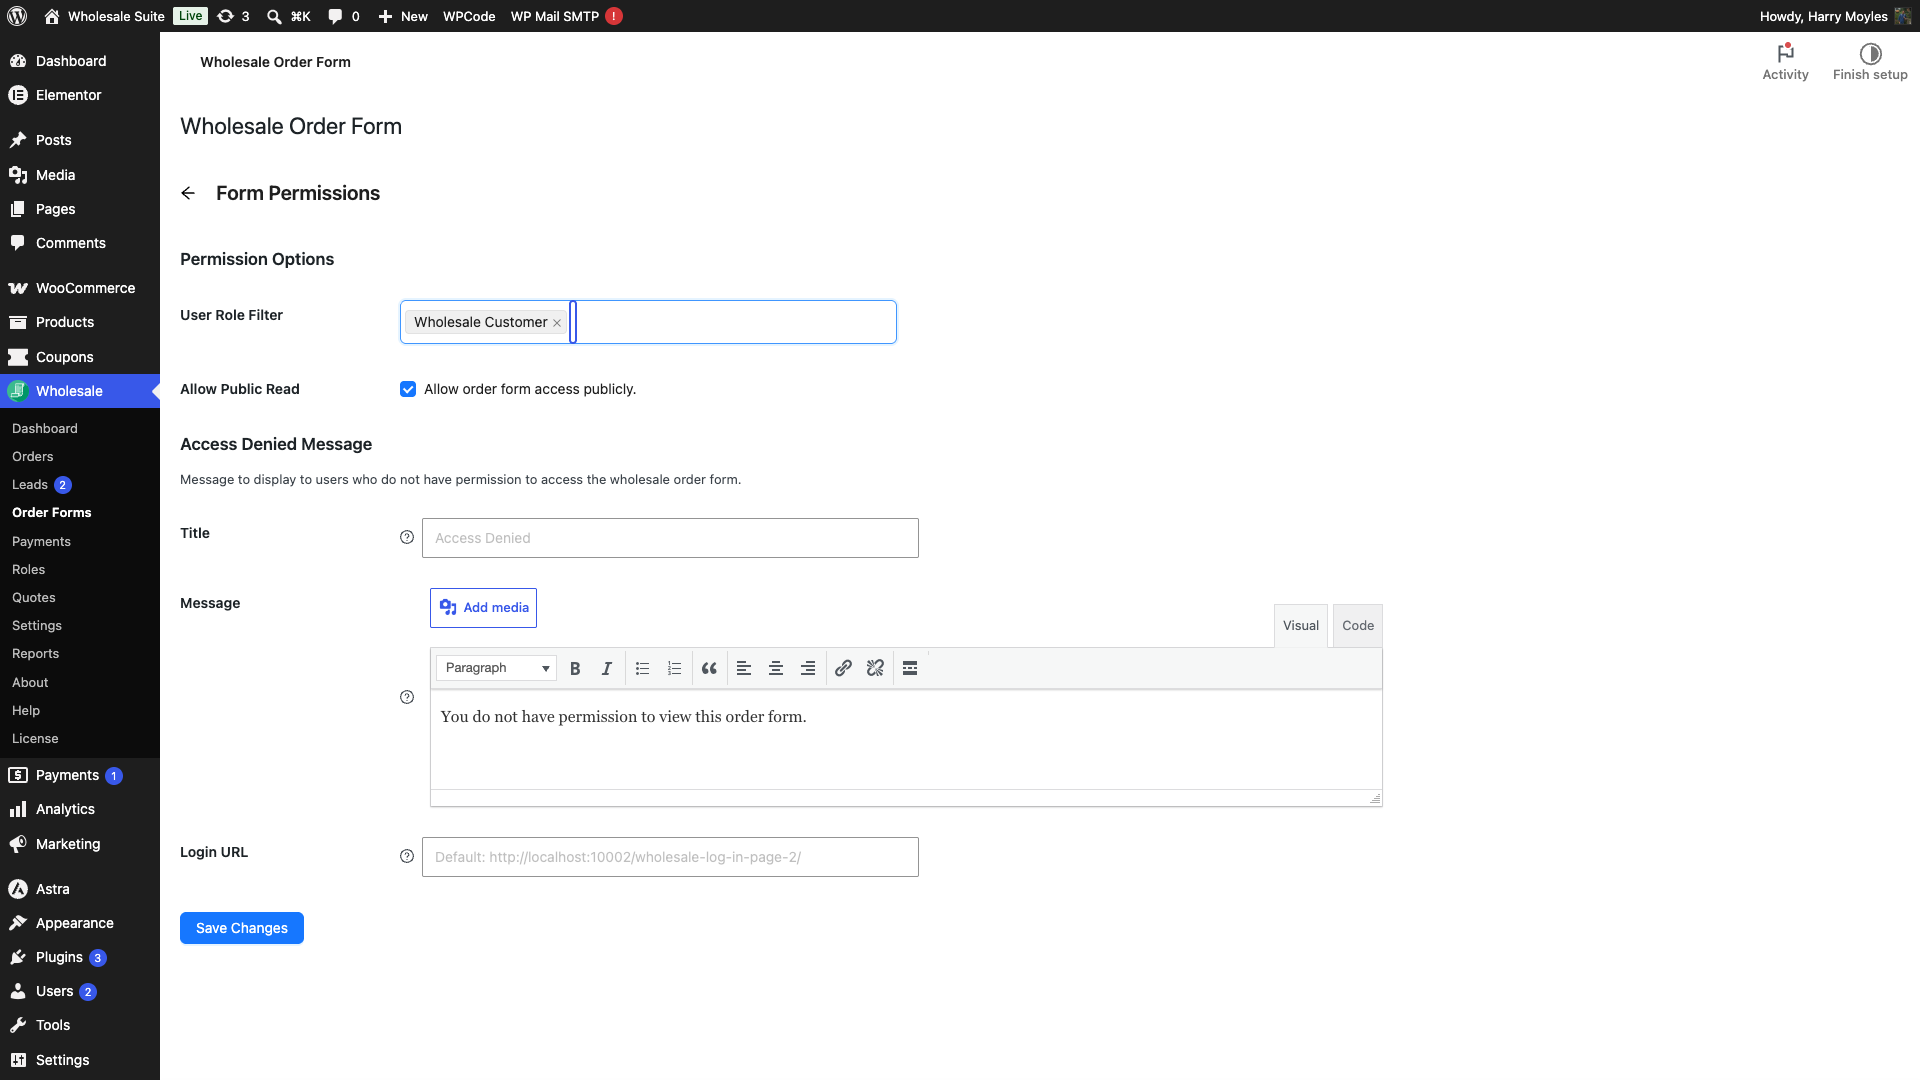The image size is (1920, 1080).
Task: Open WP Mail SMTP in admin bar
Action: [566, 16]
